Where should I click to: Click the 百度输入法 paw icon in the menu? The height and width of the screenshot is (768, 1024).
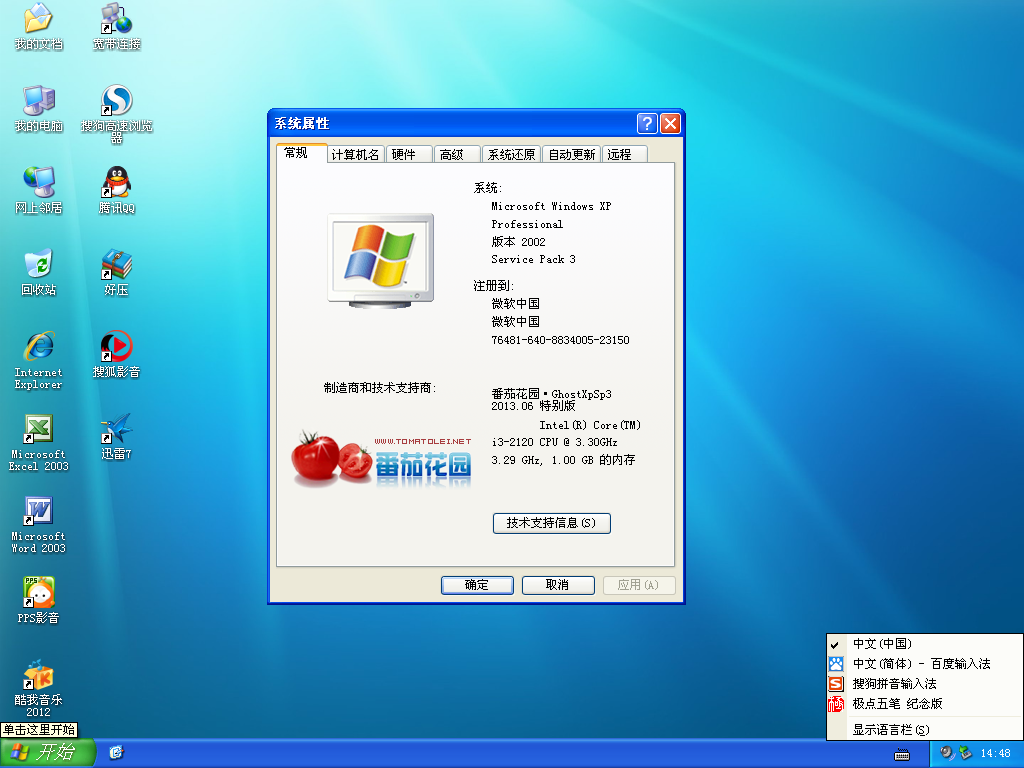point(836,664)
